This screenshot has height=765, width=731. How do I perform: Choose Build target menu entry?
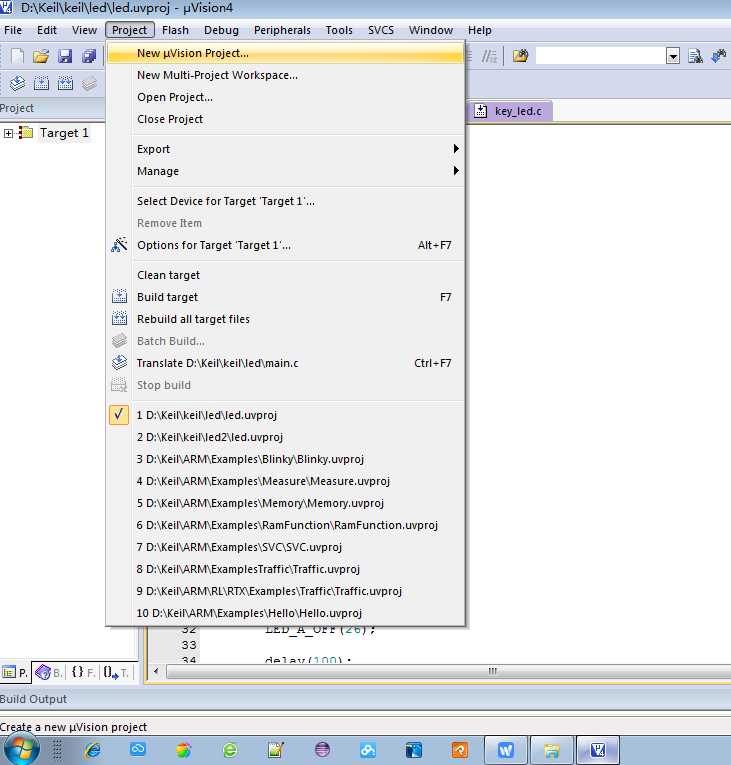pos(285,297)
